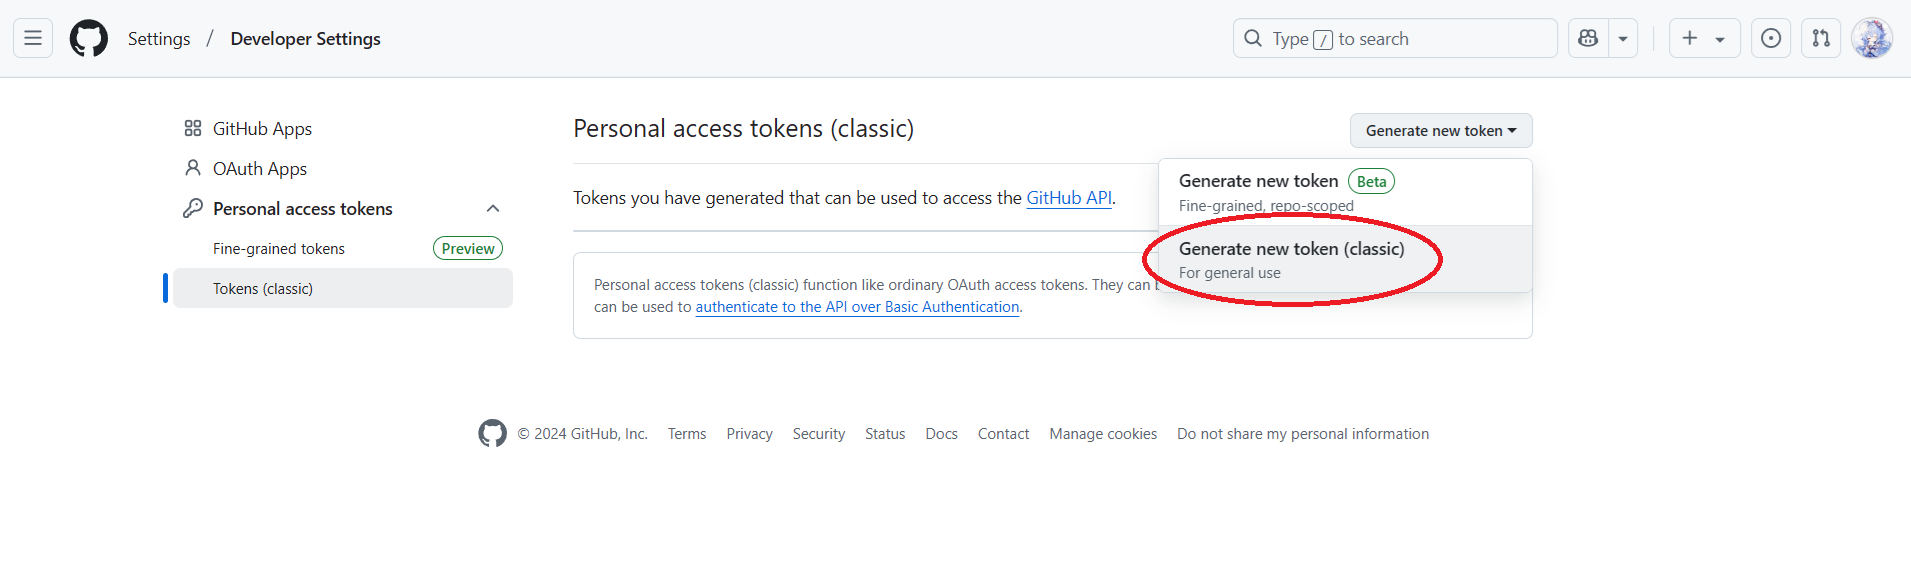This screenshot has height=579, width=1911.
Task: Click the GitHub logo in header
Action: pyautogui.click(x=89, y=38)
